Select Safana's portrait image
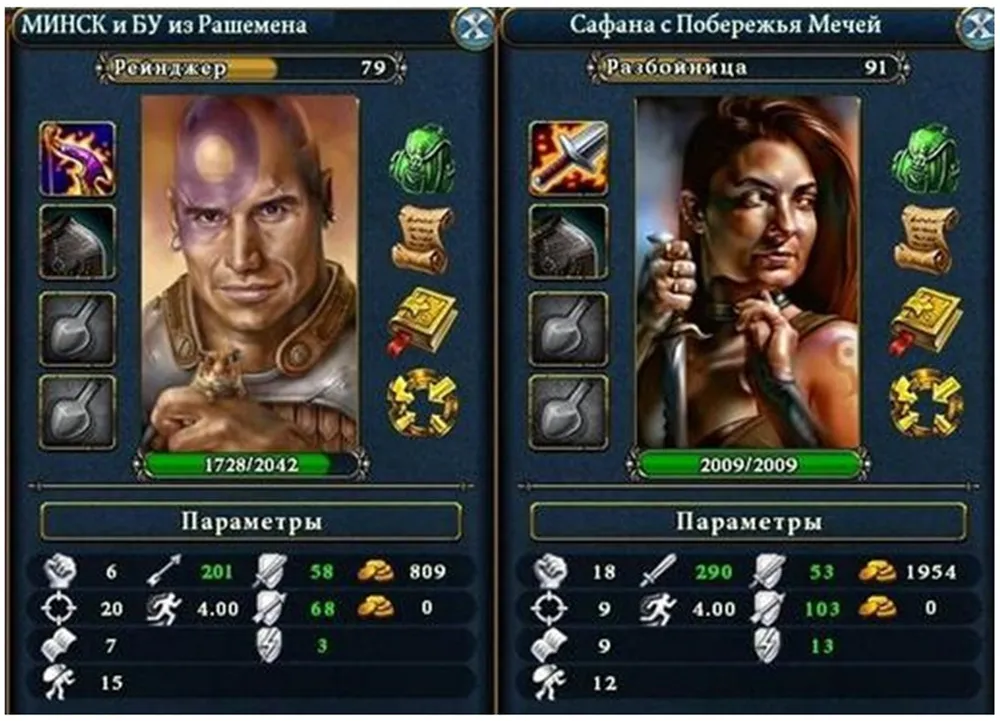This screenshot has height=721, width=1000. pos(748,272)
